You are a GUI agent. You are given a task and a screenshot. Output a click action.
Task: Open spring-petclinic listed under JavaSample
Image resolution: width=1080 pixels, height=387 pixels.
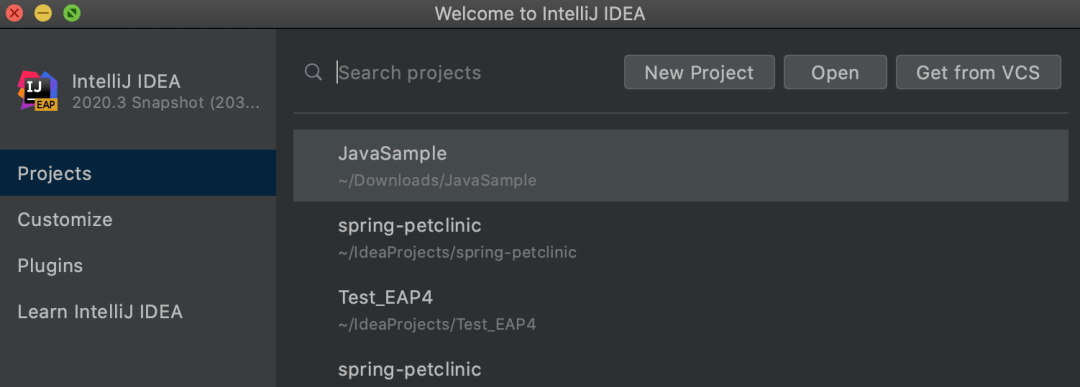(x=681, y=238)
